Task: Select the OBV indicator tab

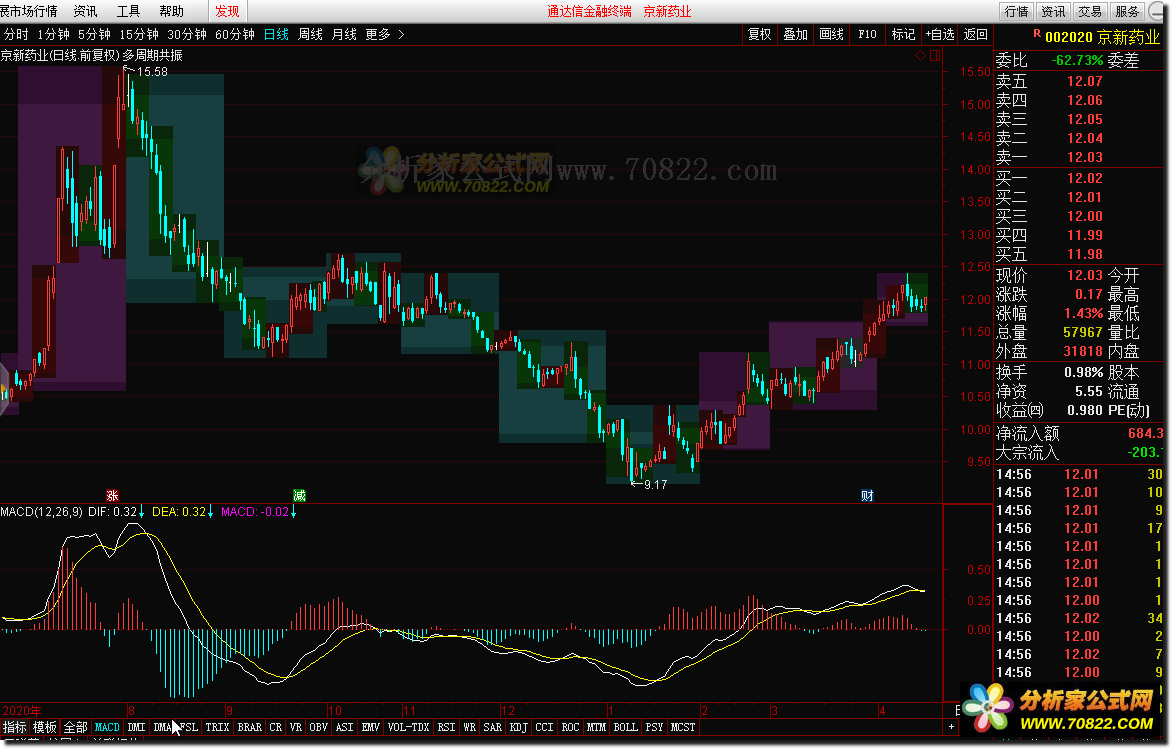Action: pyautogui.click(x=319, y=727)
